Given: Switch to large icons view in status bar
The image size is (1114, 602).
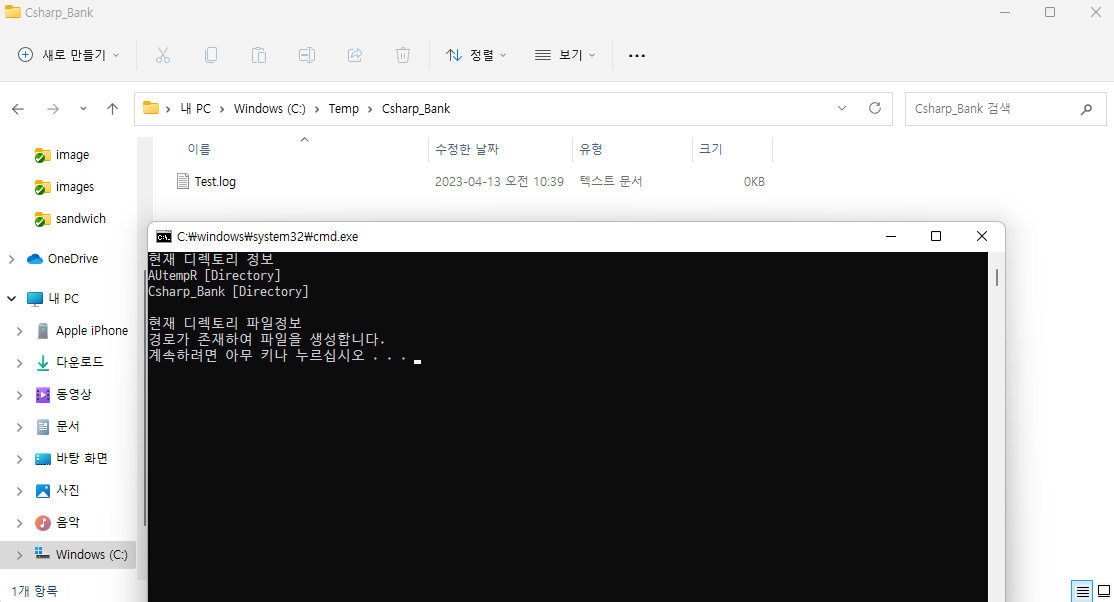Looking at the screenshot, I should pos(1103,591).
